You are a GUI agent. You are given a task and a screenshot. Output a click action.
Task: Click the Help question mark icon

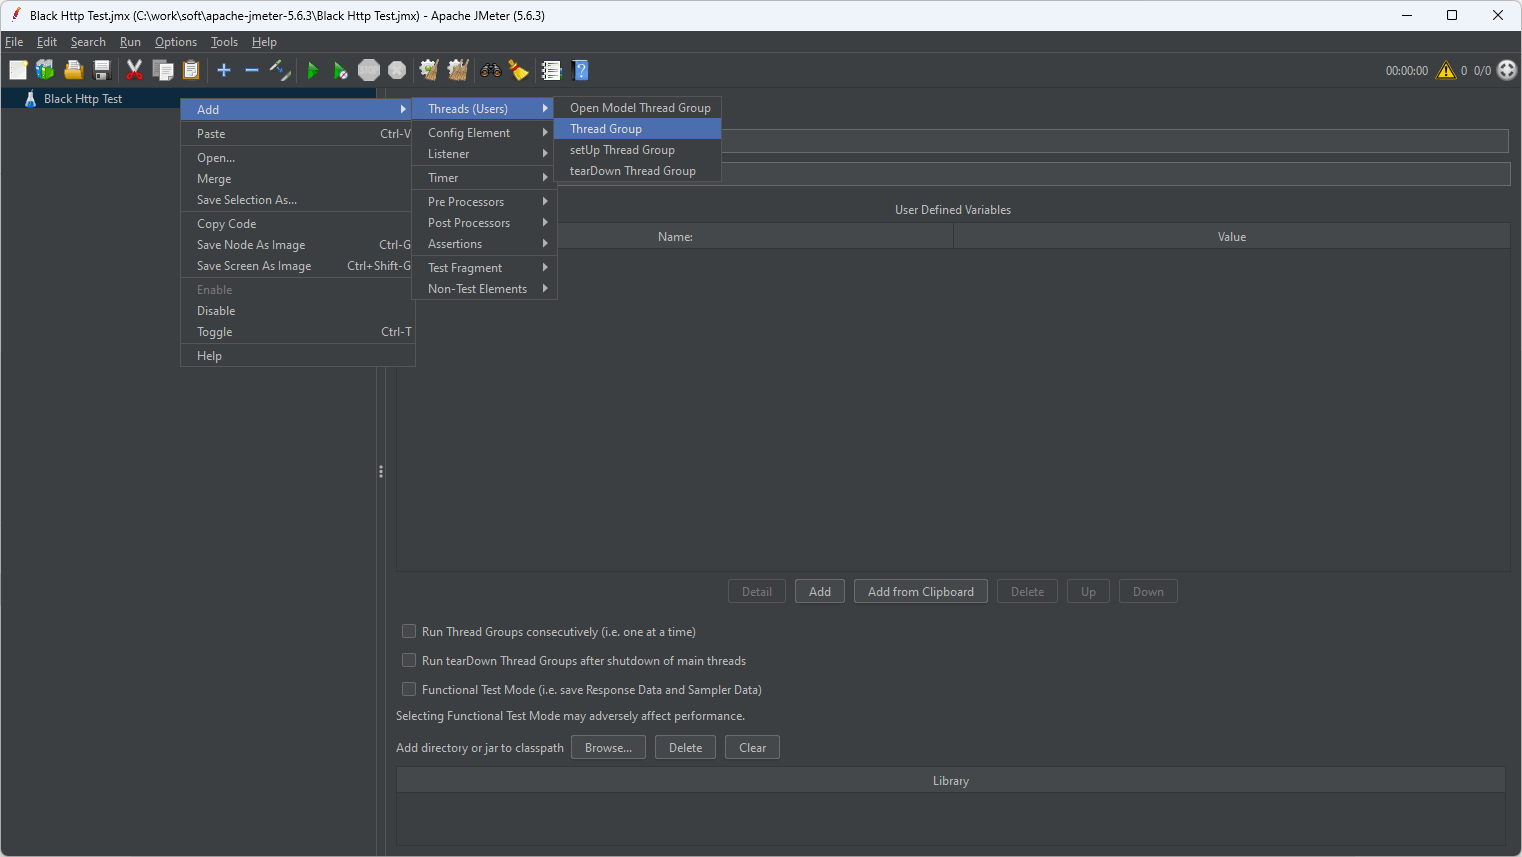(580, 70)
